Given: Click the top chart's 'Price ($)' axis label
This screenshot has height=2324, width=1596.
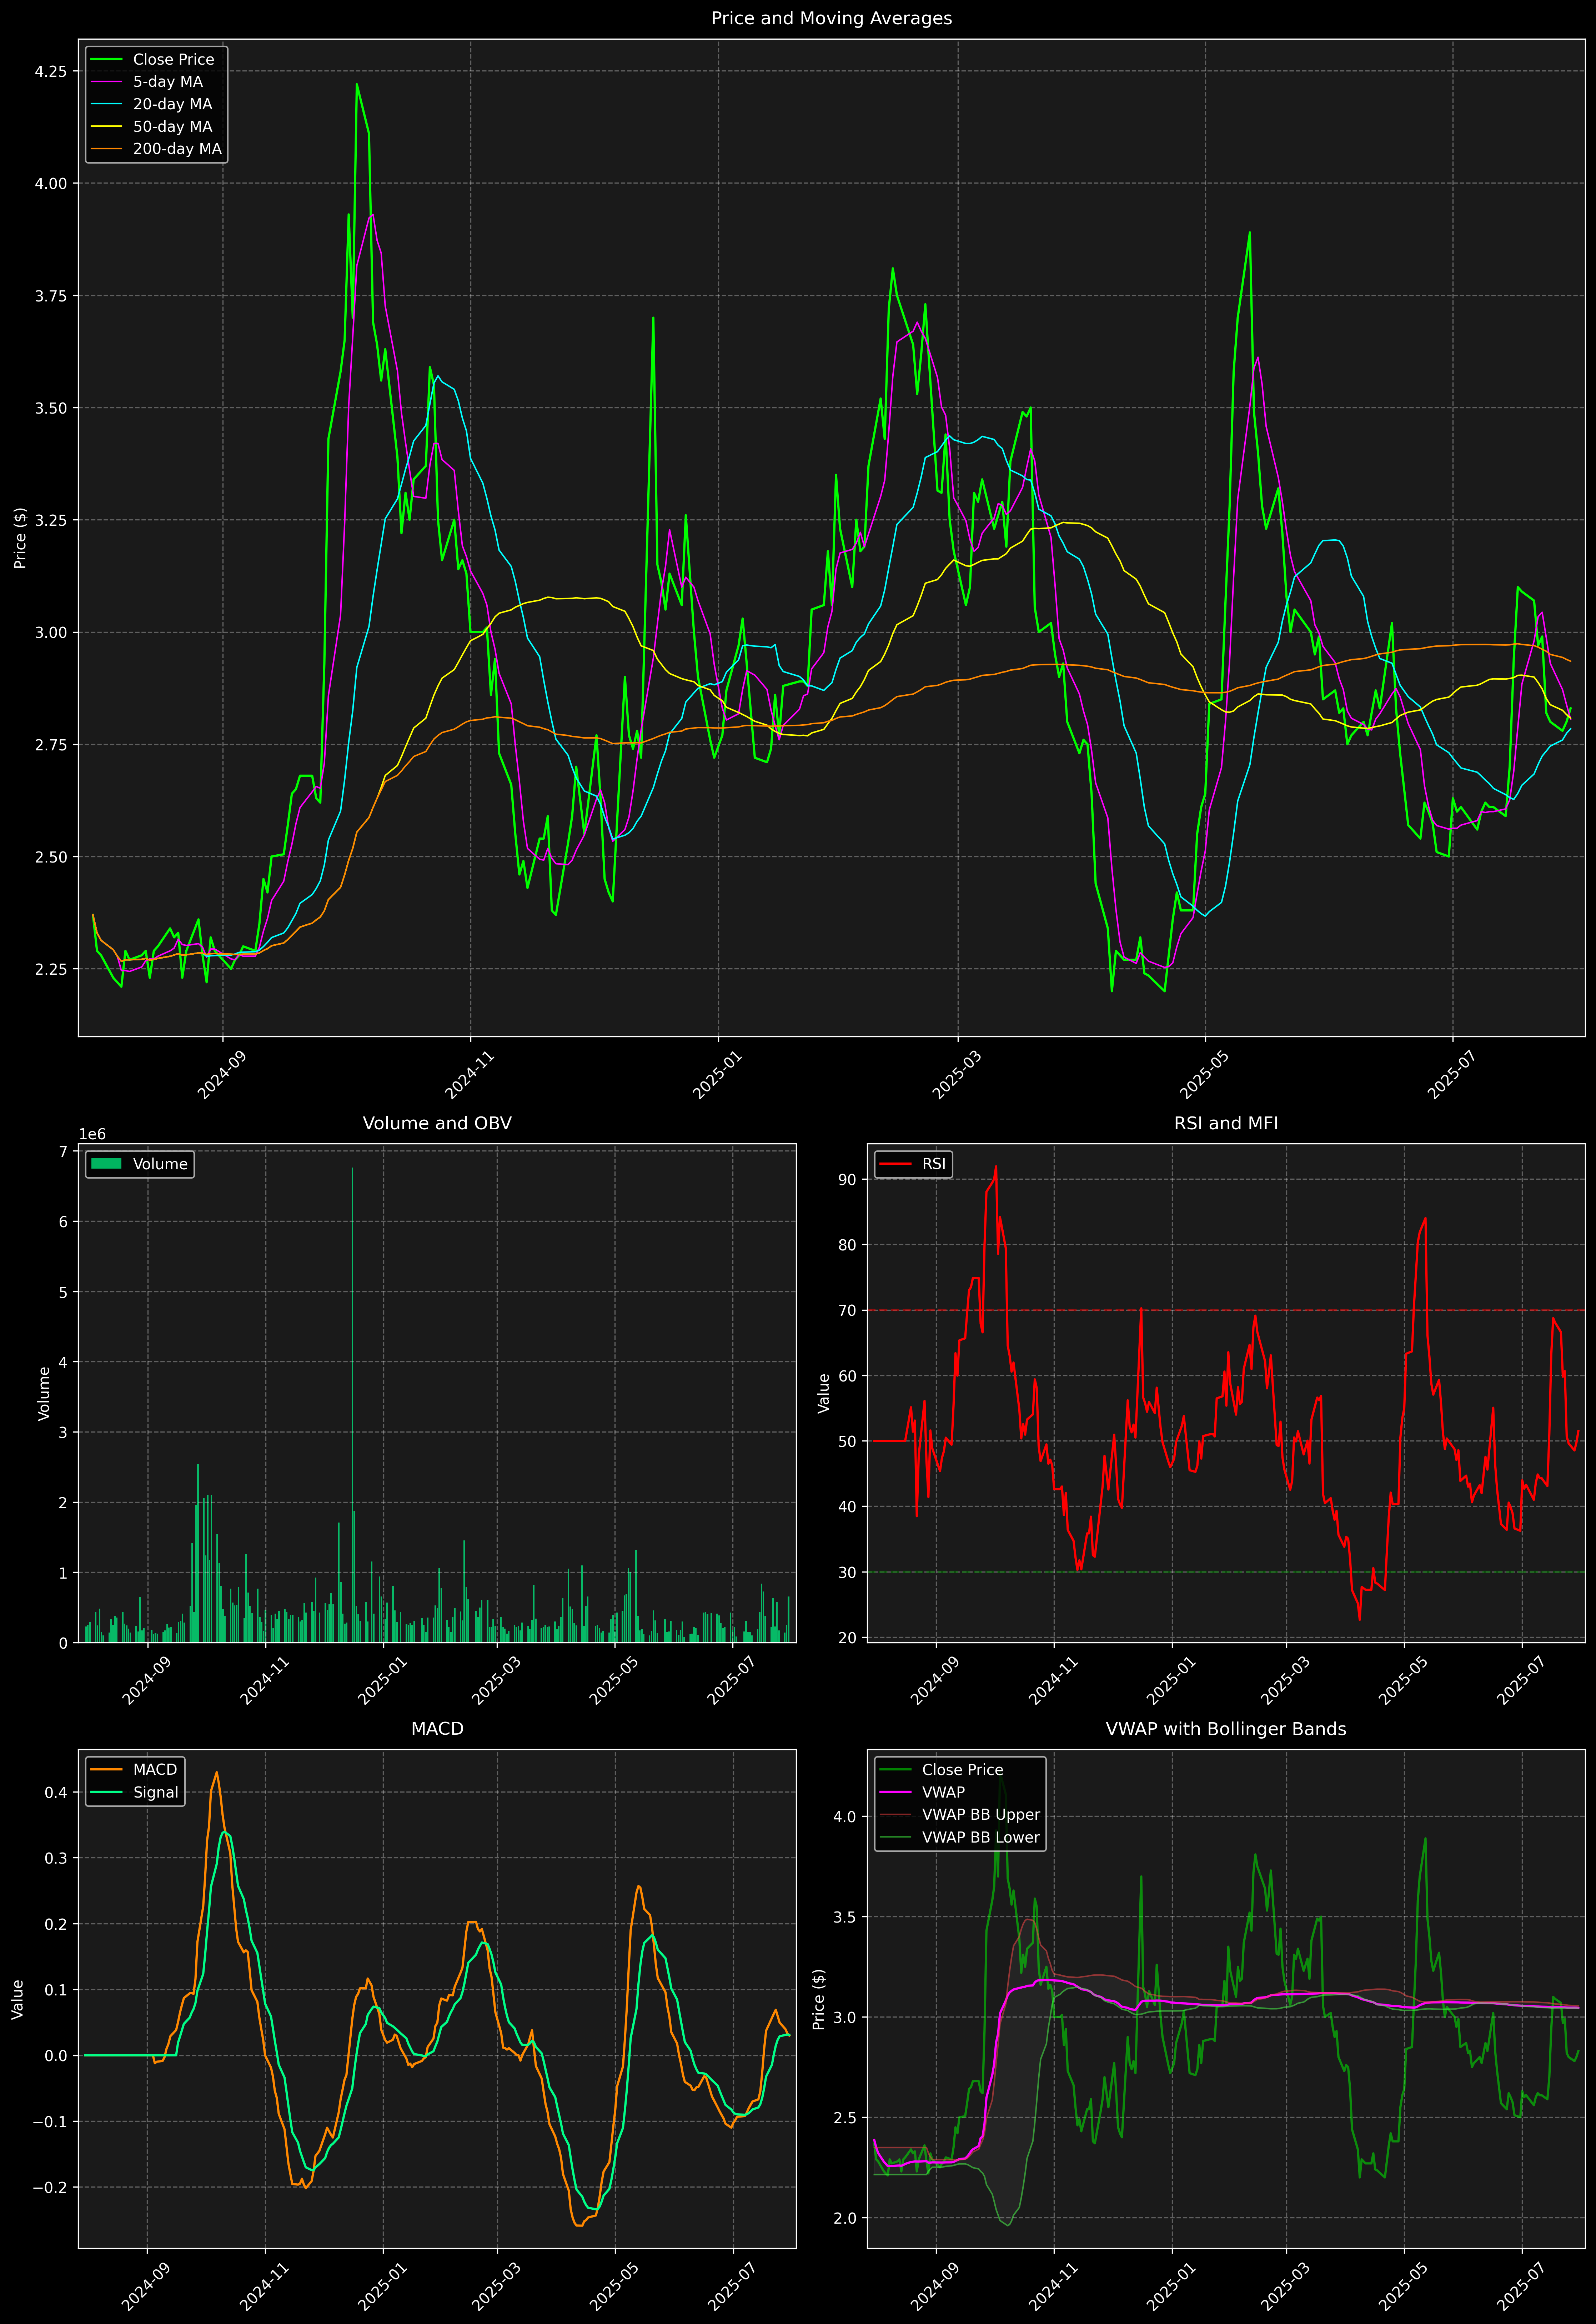Looking at the screenshot, I should [20, 538].
